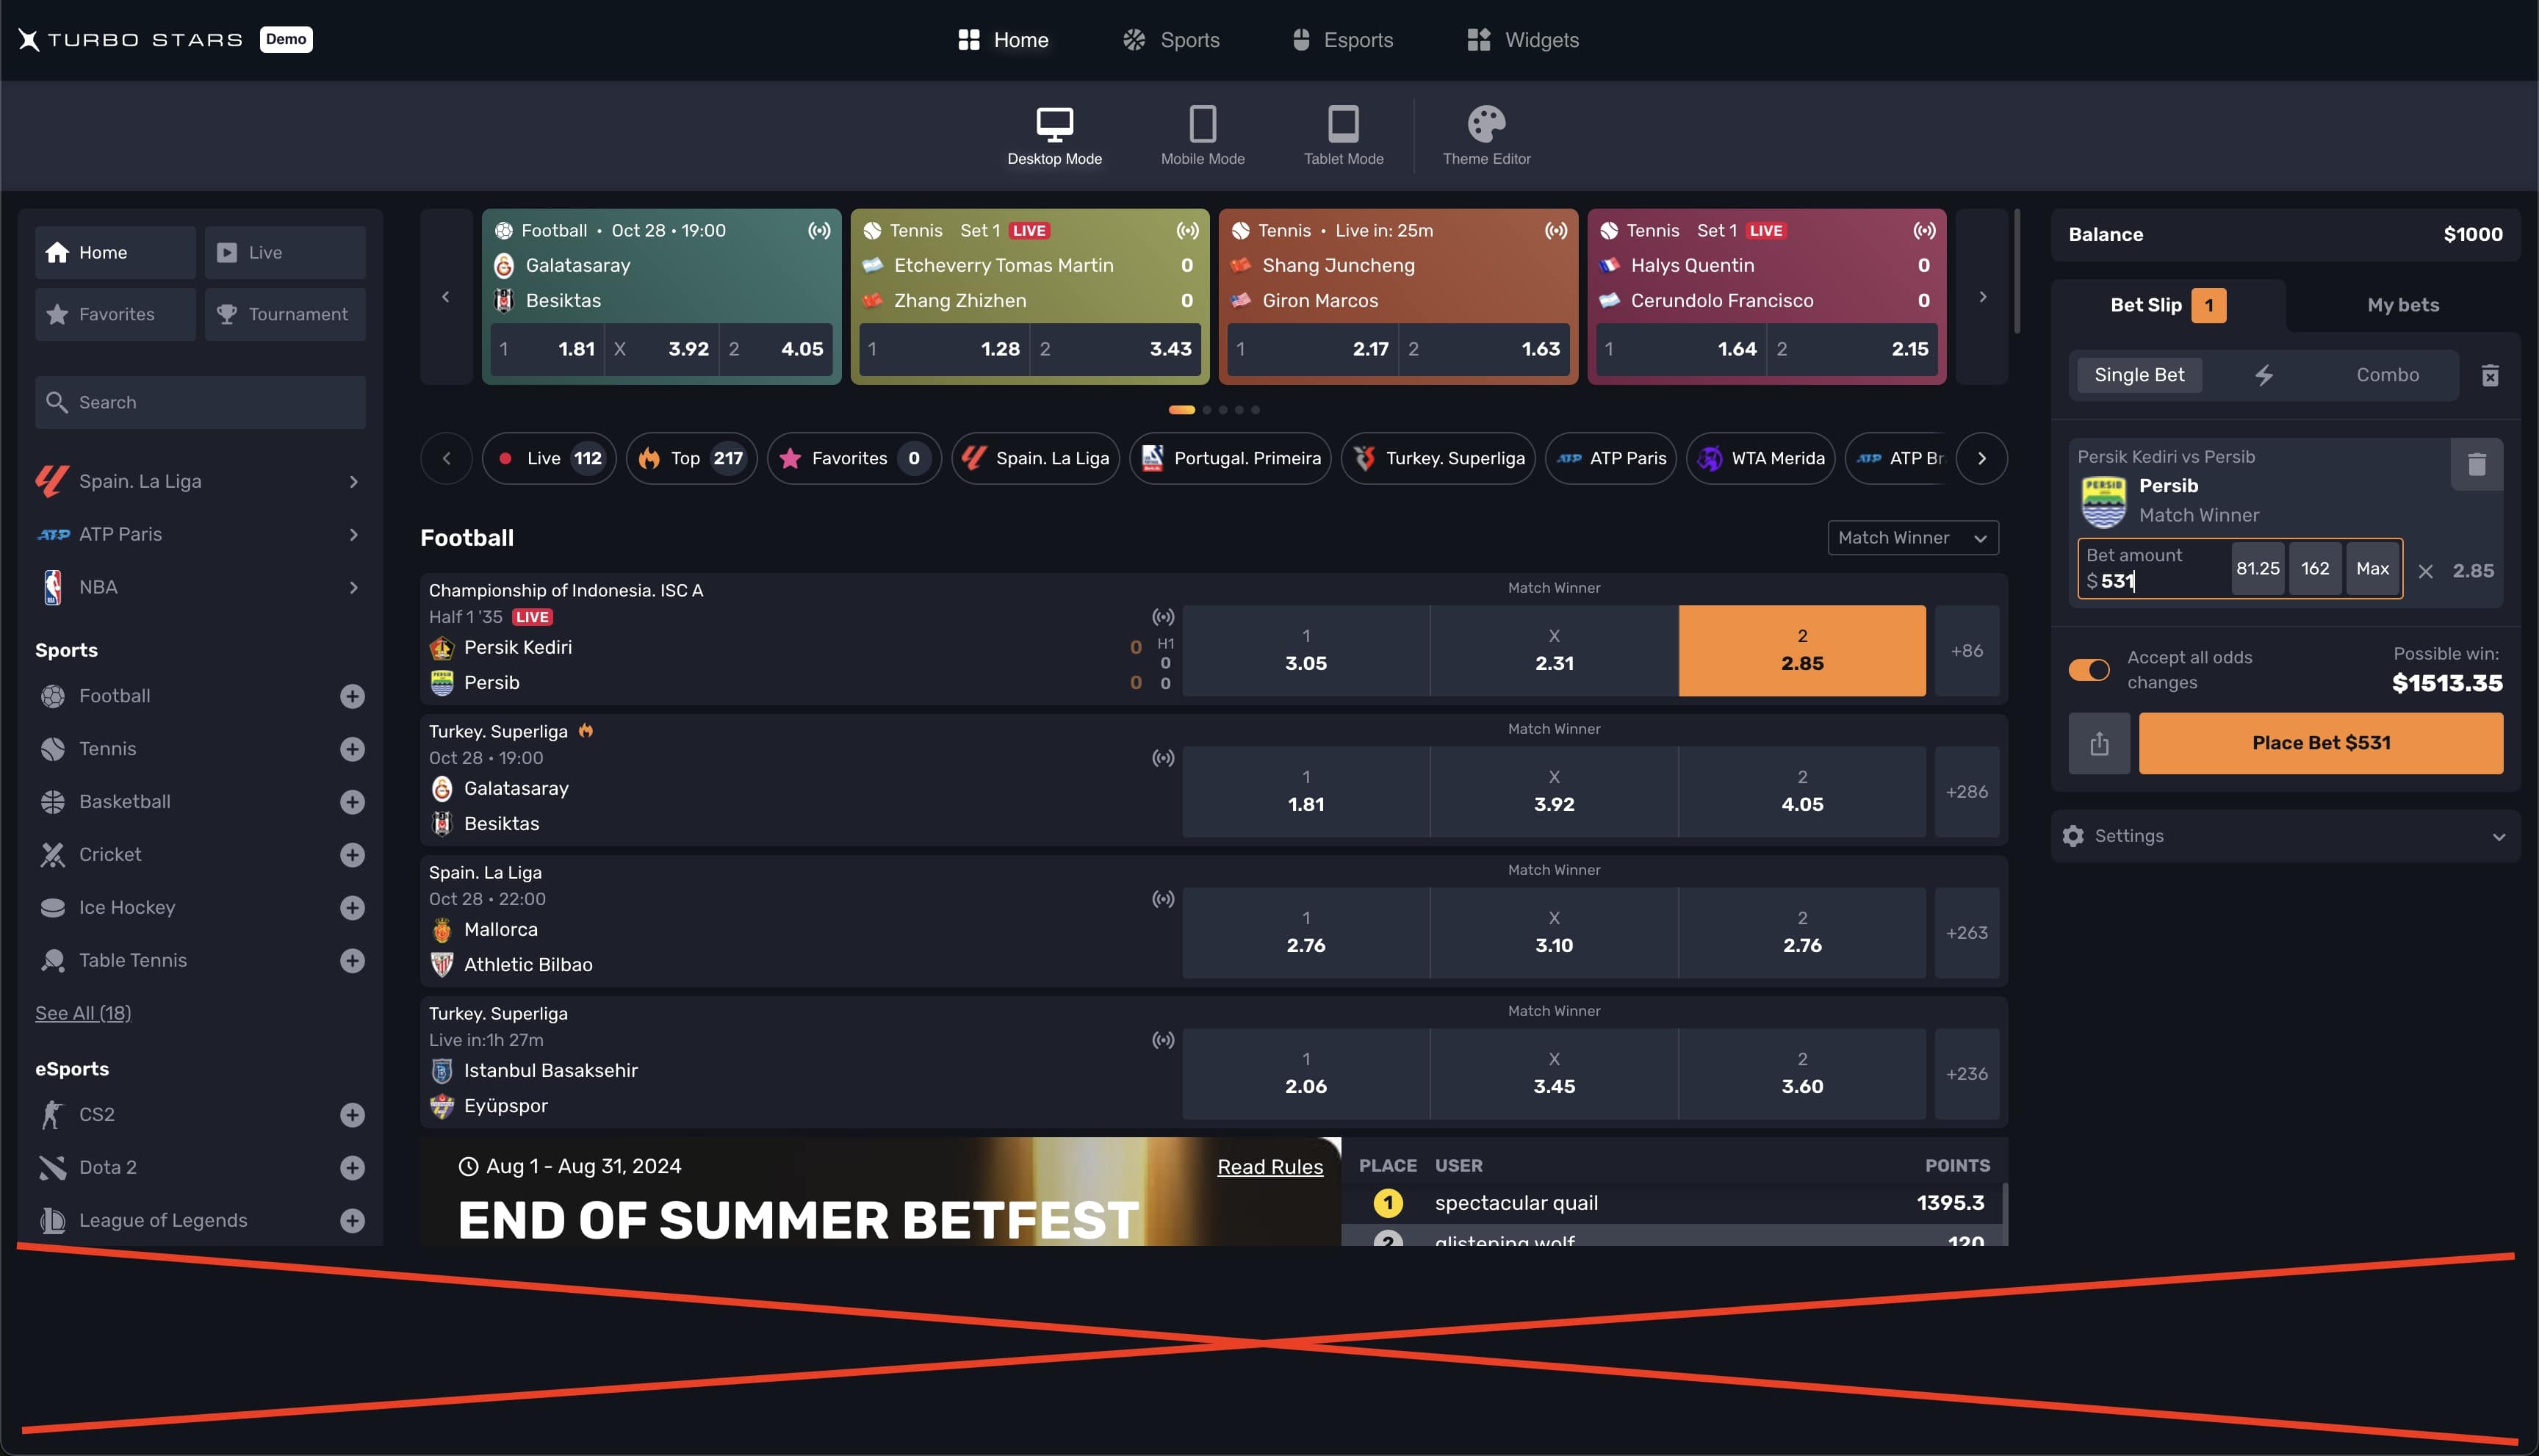2539x1456 pixels.
Task: Place Bet $531 button
Action: pos(2320,743)
